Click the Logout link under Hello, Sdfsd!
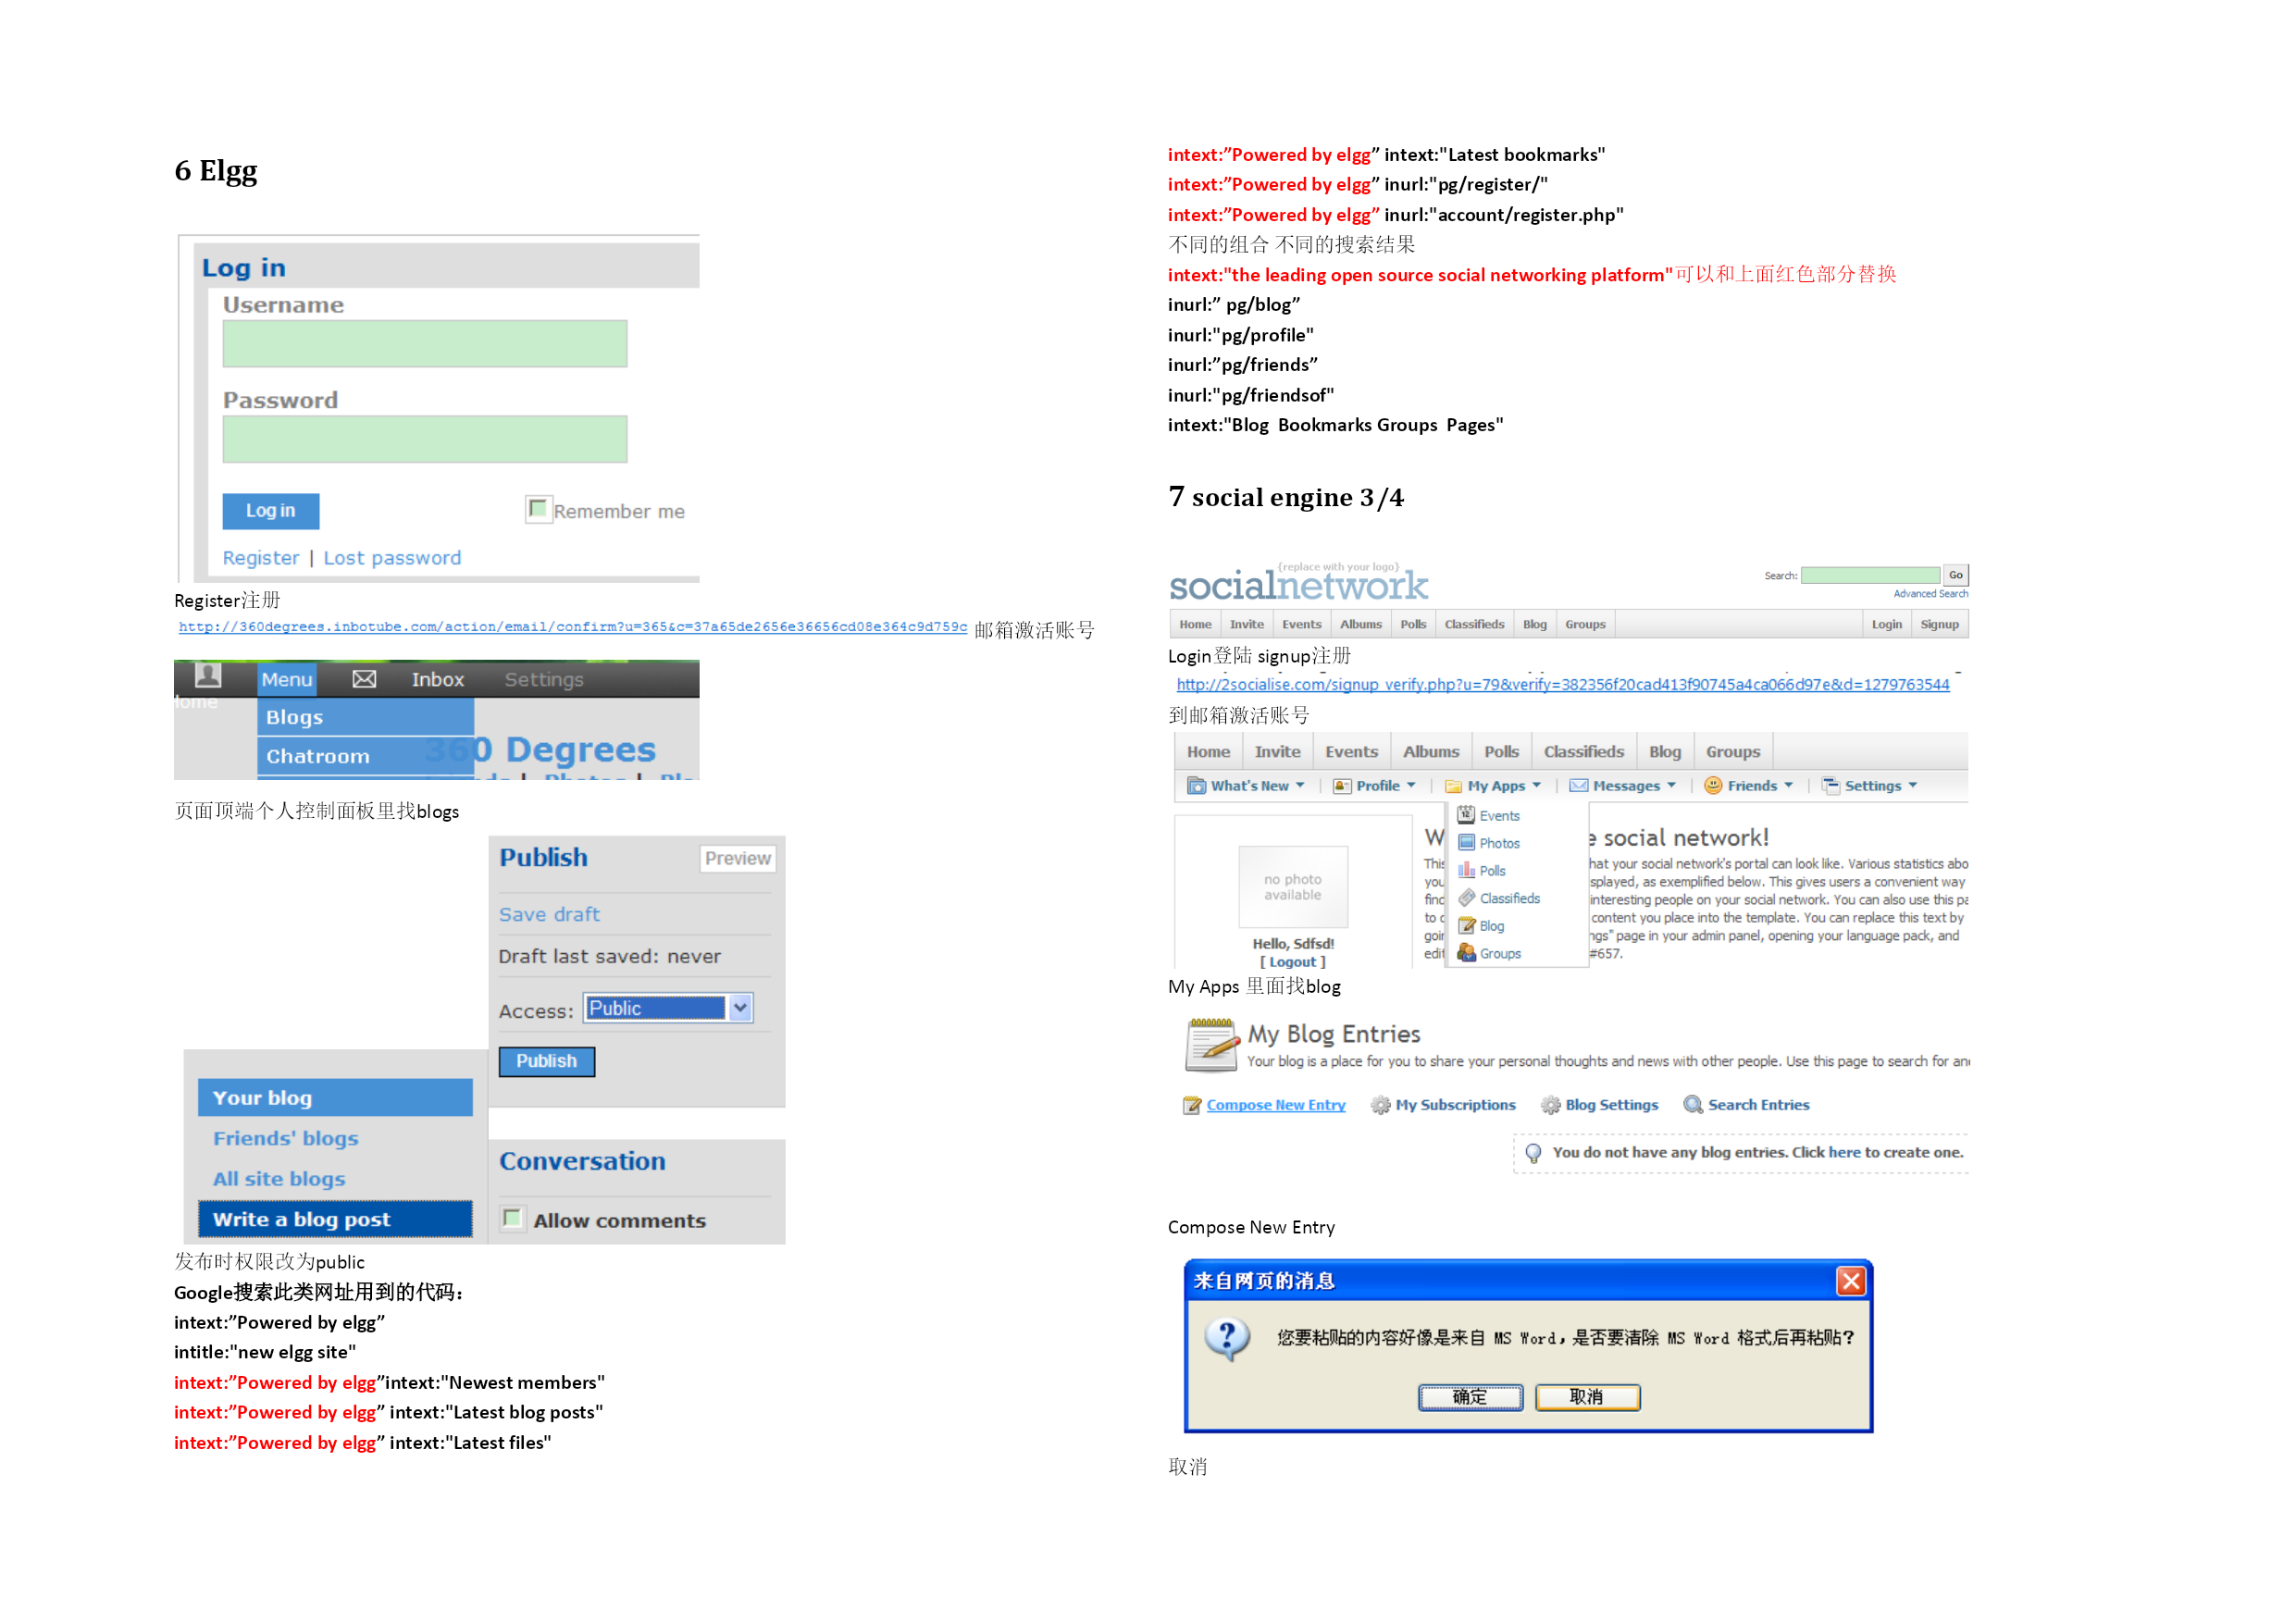Viewport: 2296px width, 1623px height. 1292,962
